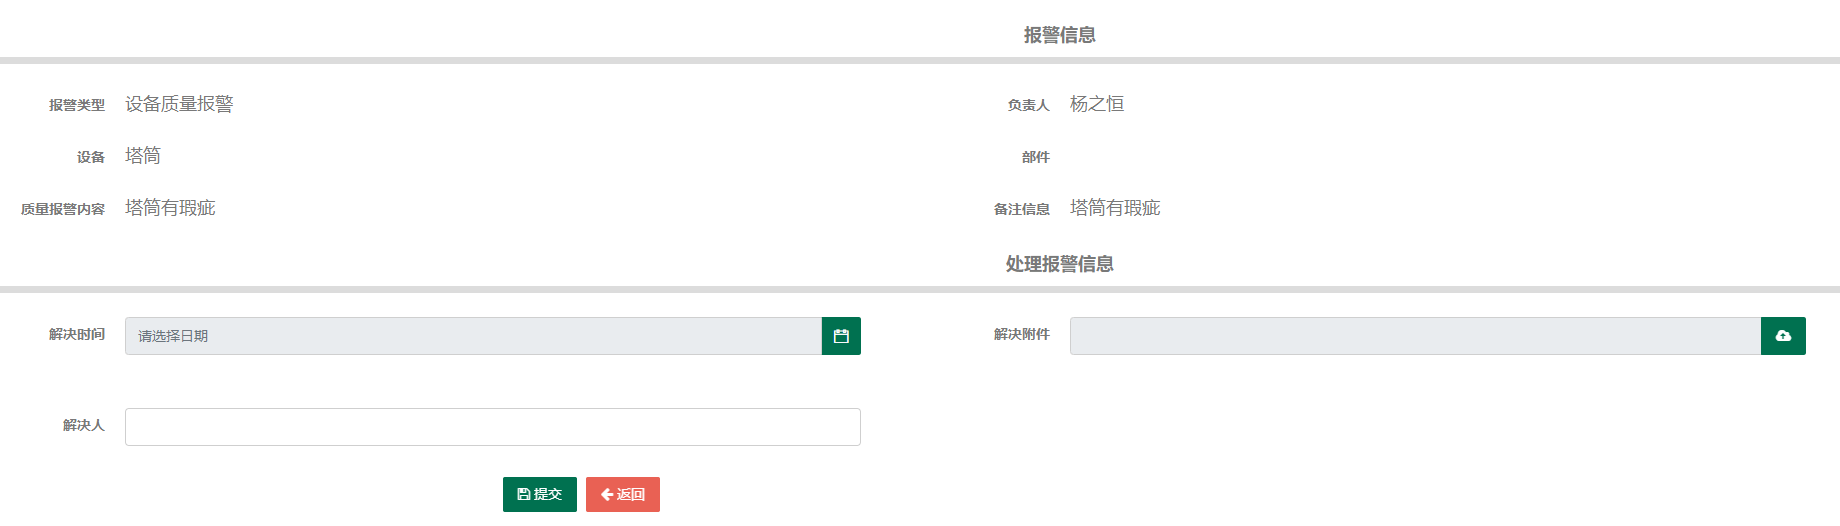
Task: Select the 报警信息 section heading
Action: [x=1060, y=35]
